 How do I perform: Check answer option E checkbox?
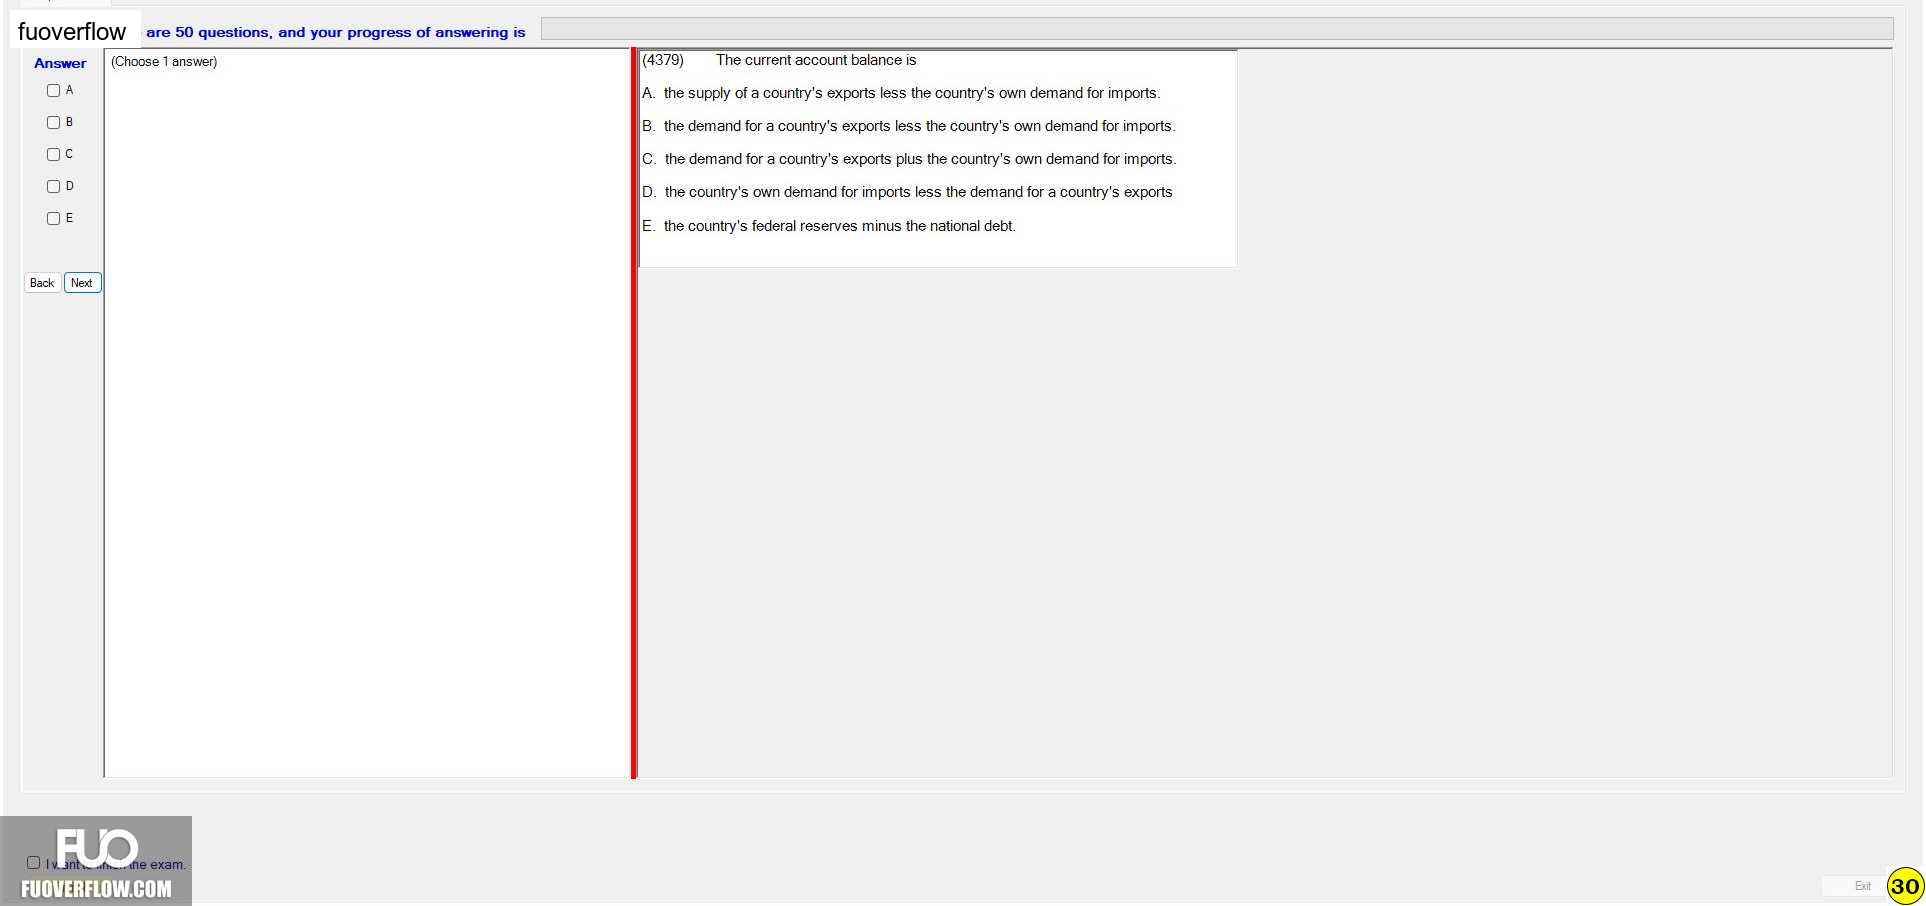click(x=54, y=218)
